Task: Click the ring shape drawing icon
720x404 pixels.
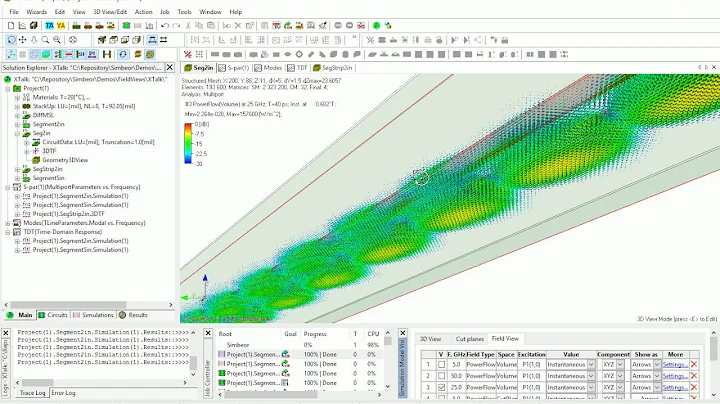Action: coord(299,54)
